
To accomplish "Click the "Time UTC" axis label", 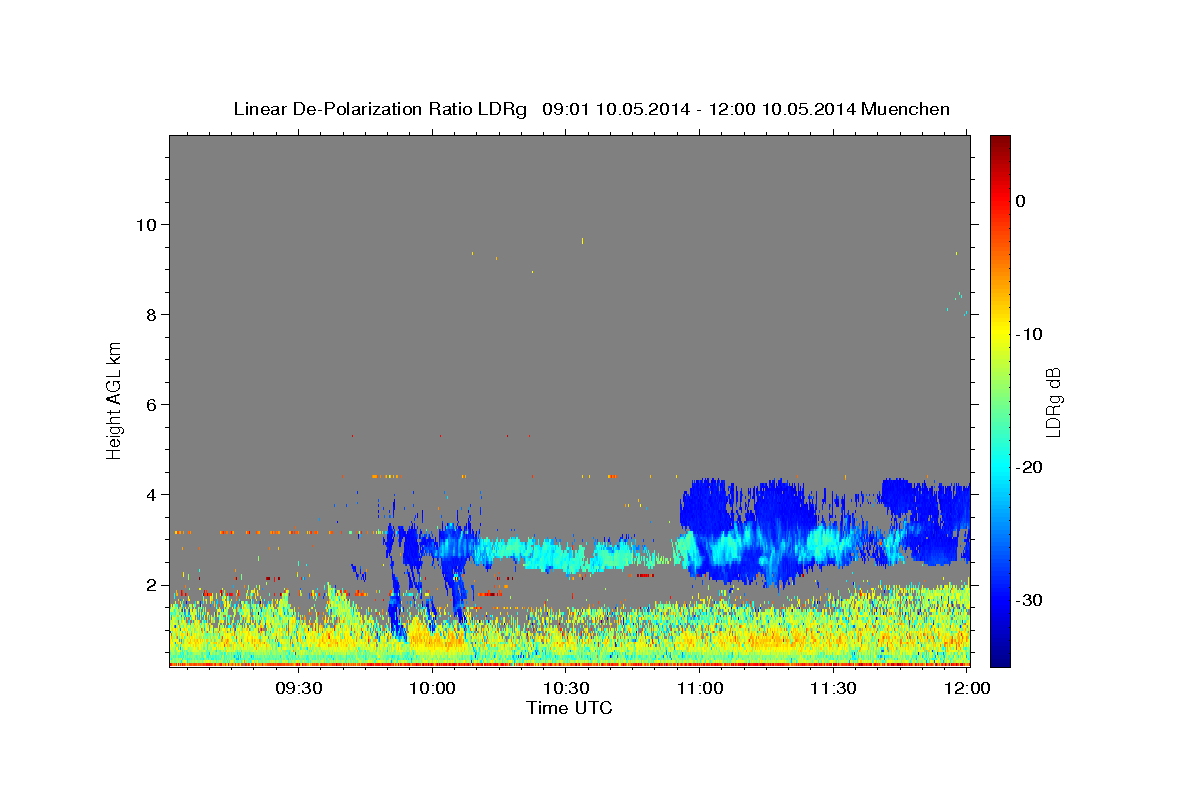I will [x=569, y=708].
